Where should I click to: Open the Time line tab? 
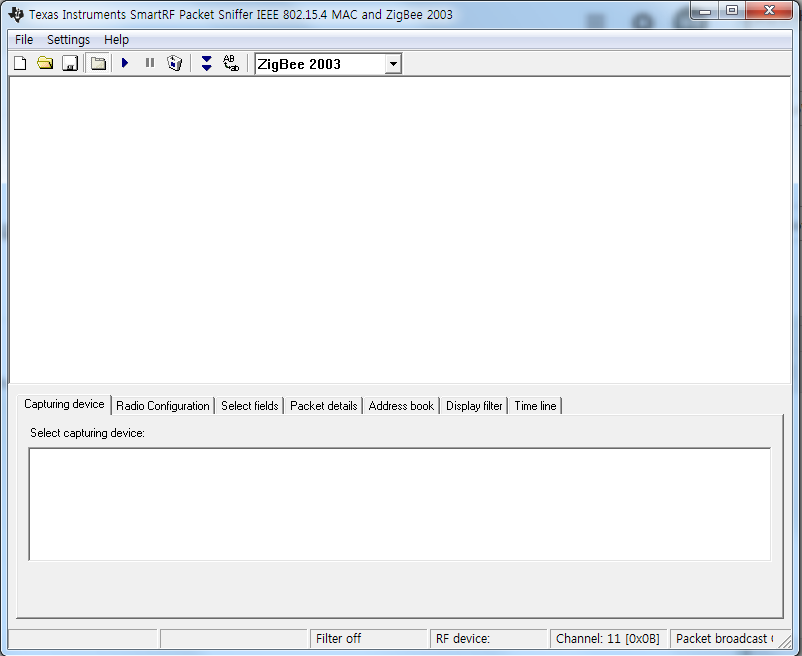535,406
